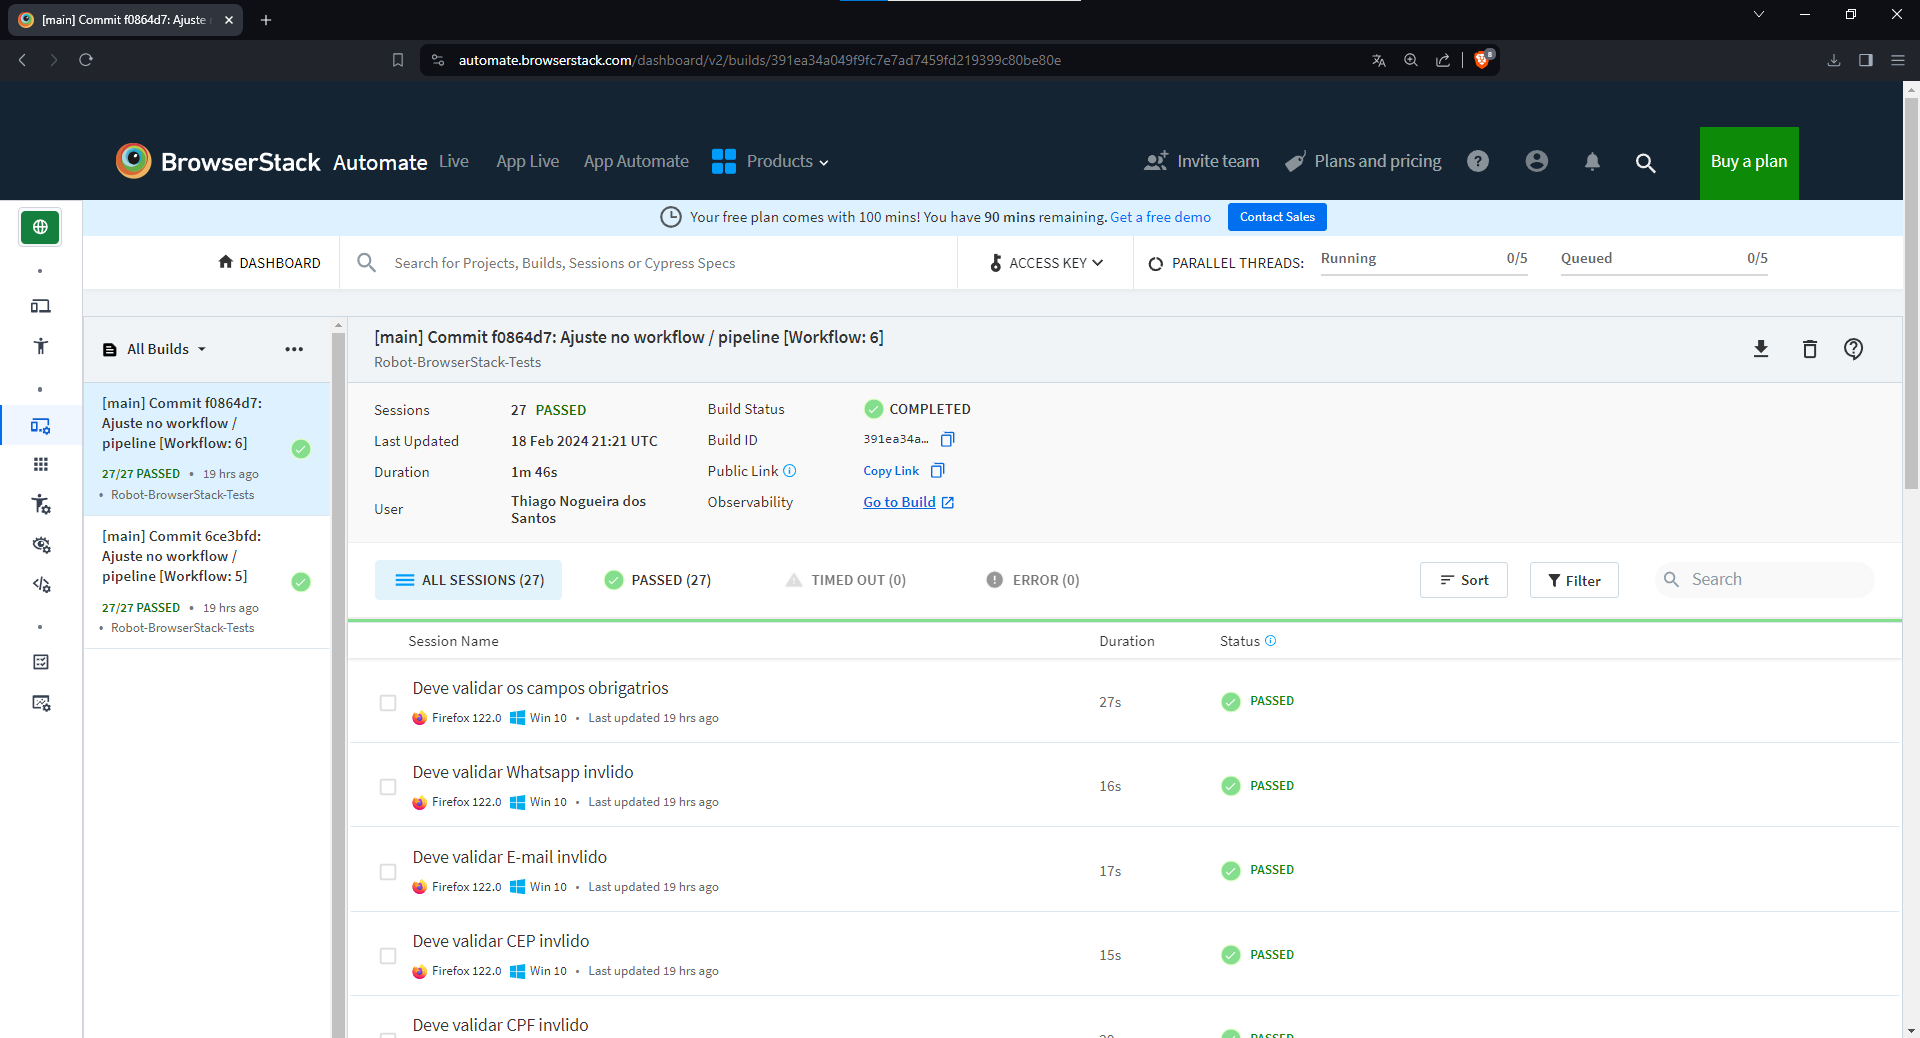Switch to ALL SESSIONS (27) tab
Screen dimensions: 1920x1038
coord(468,580)
